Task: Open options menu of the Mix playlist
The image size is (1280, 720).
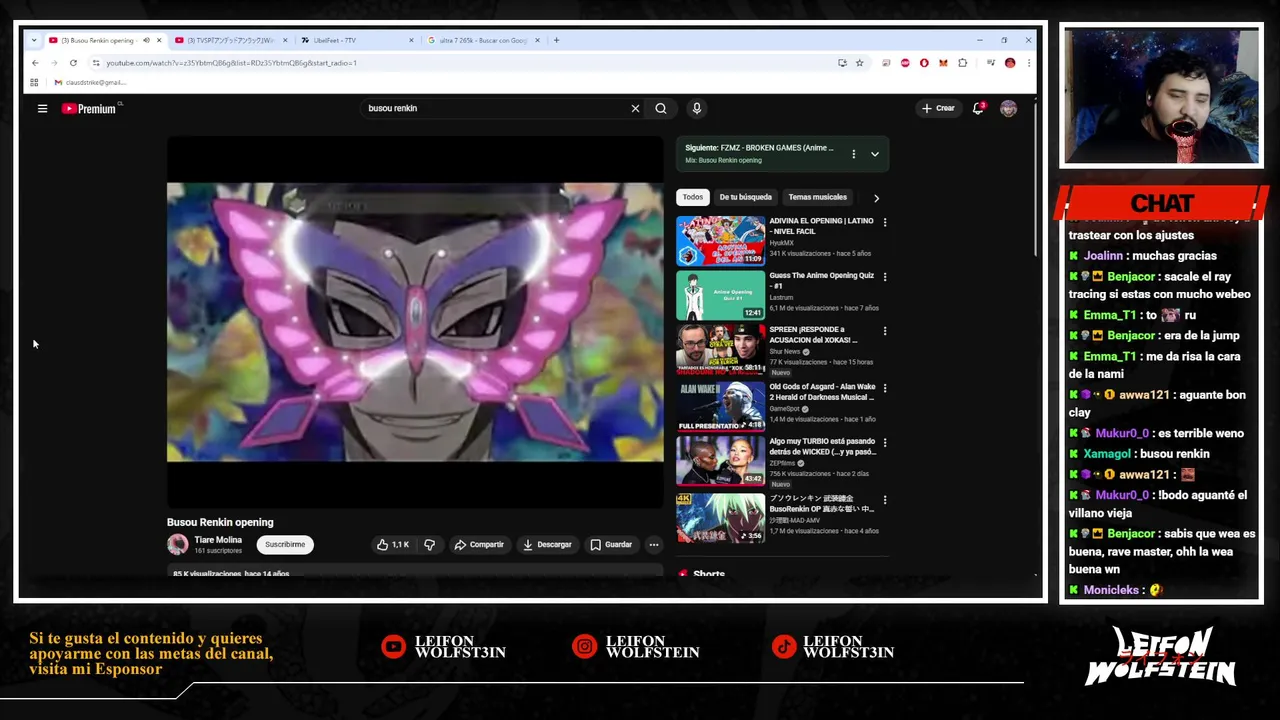Action: coord(853,154)
